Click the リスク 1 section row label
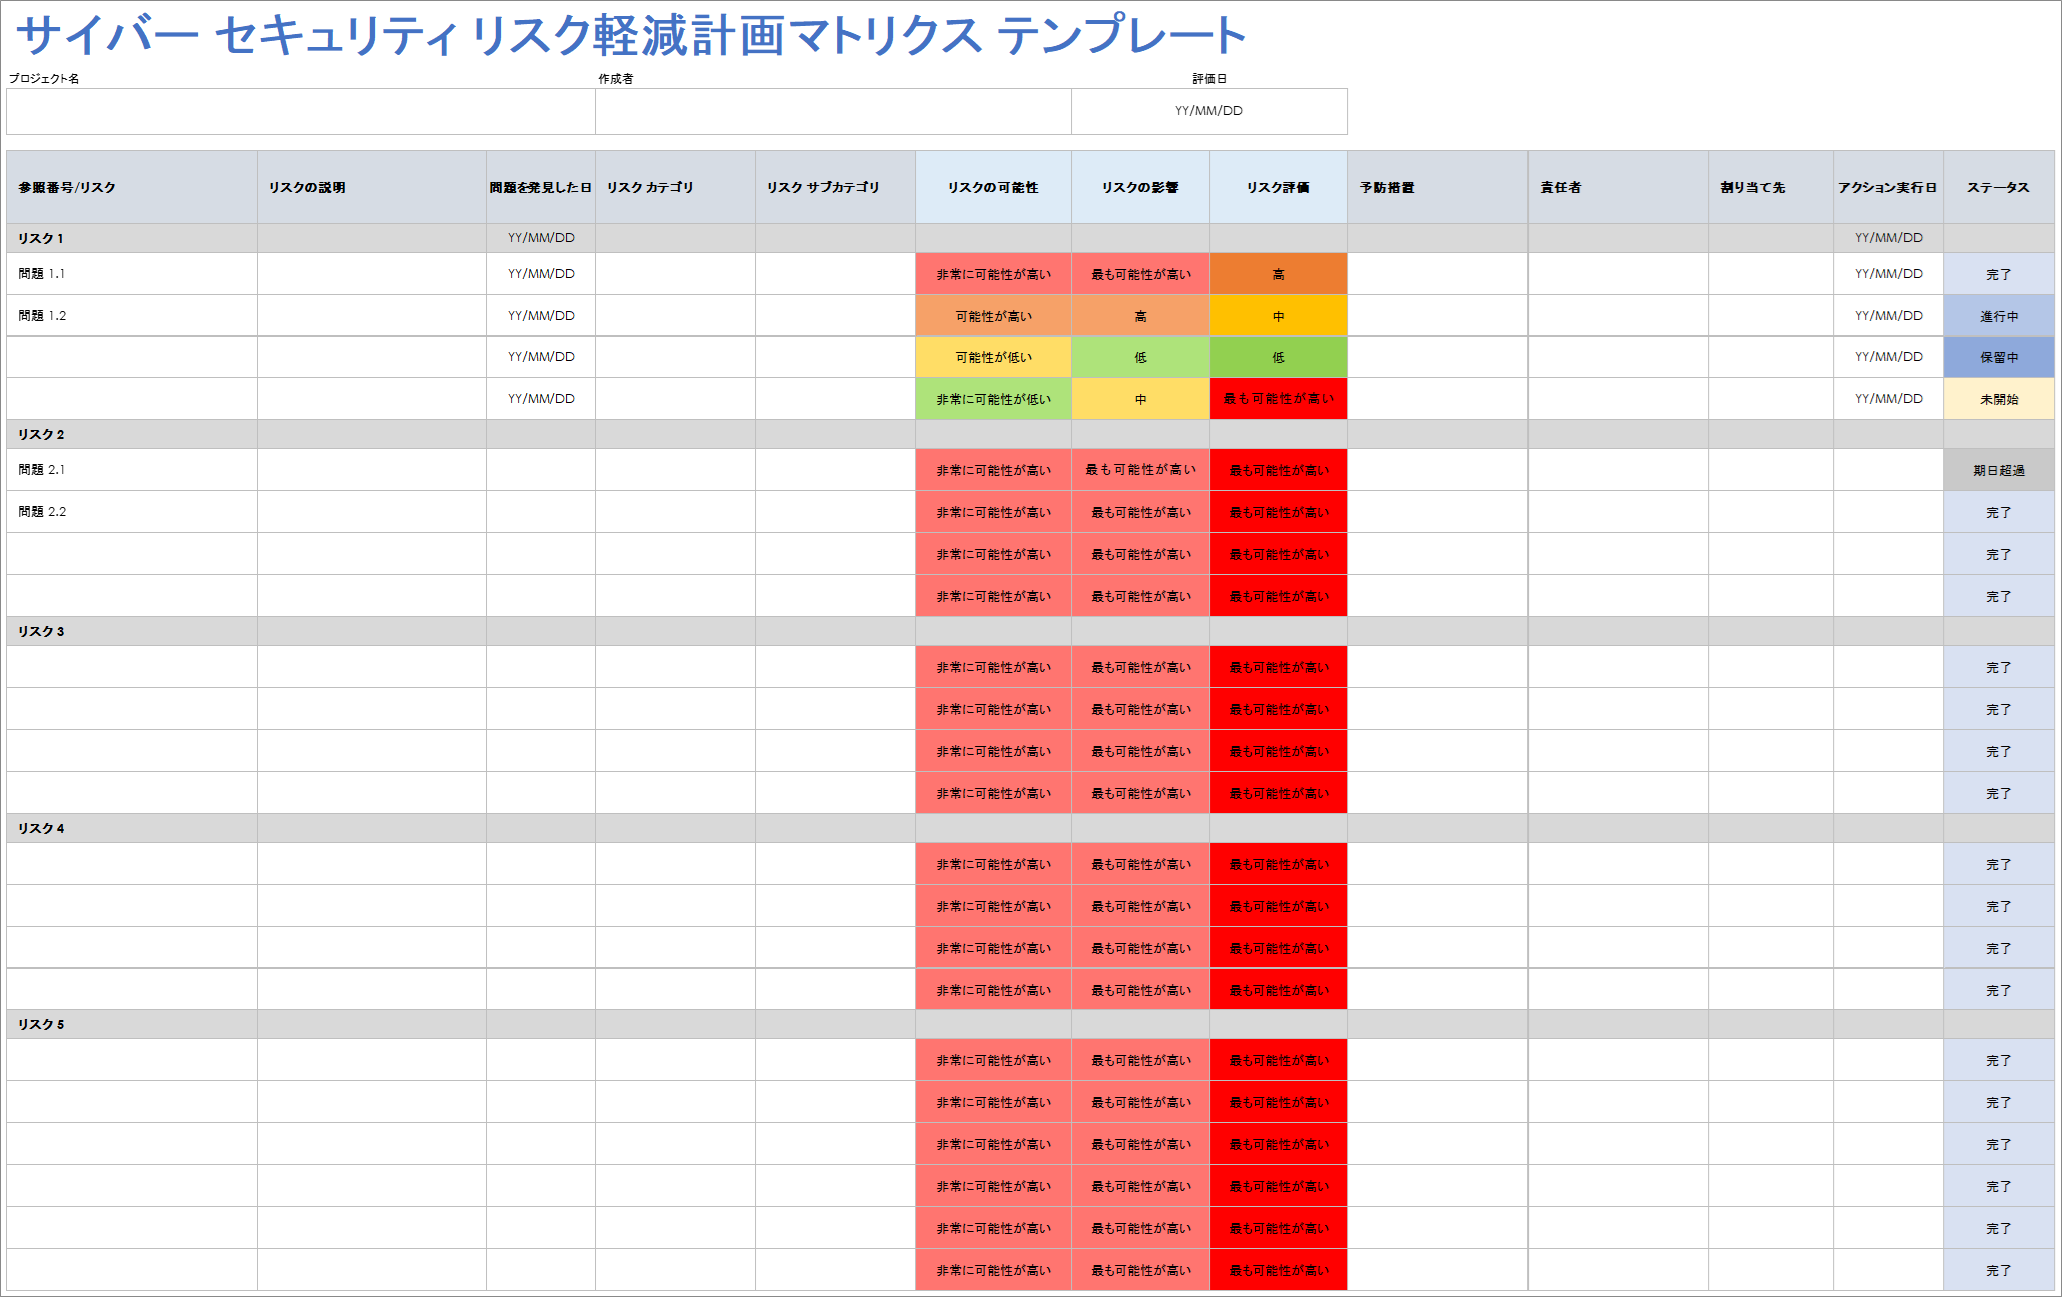 (41, 238)
